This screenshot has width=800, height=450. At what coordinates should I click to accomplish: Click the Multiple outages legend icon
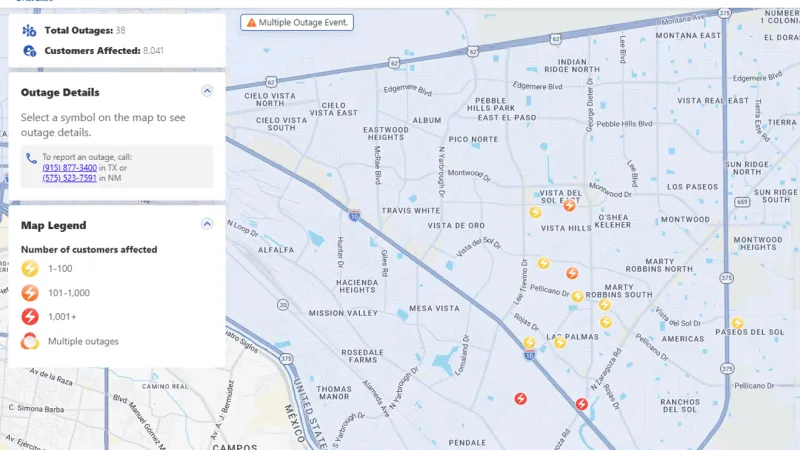(30, 341)
